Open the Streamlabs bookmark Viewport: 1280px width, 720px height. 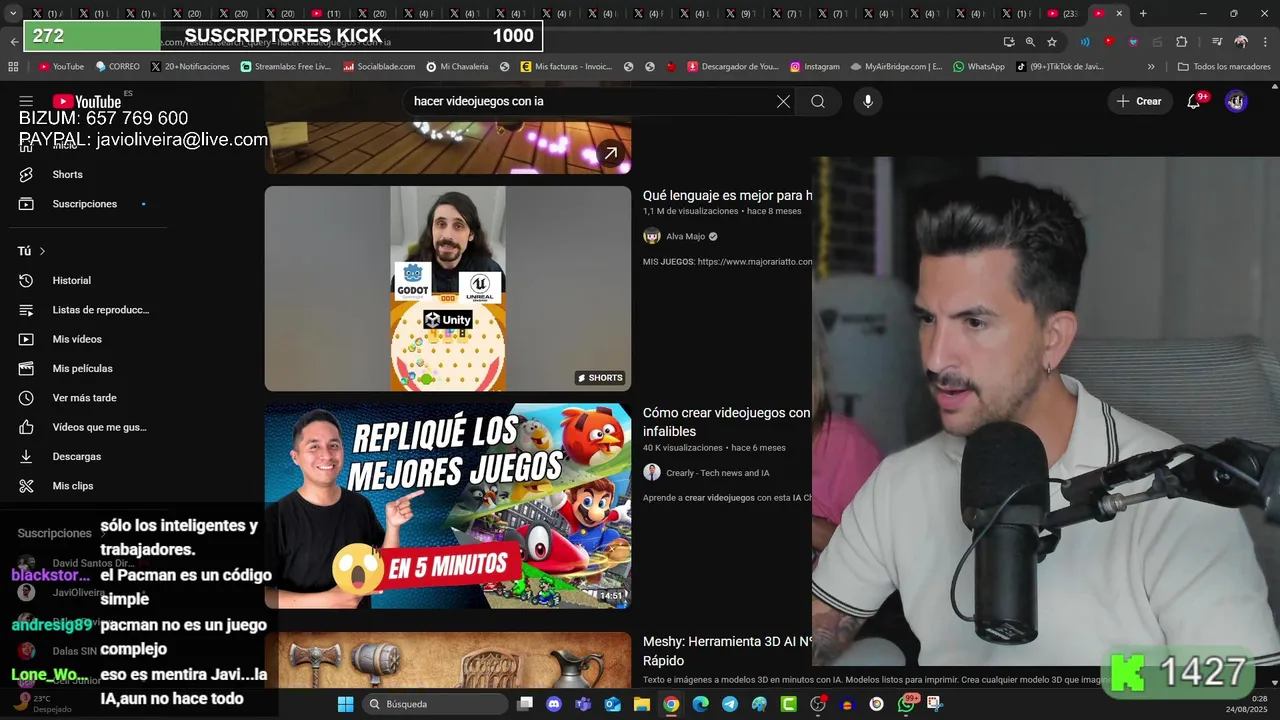click(285, 67)
